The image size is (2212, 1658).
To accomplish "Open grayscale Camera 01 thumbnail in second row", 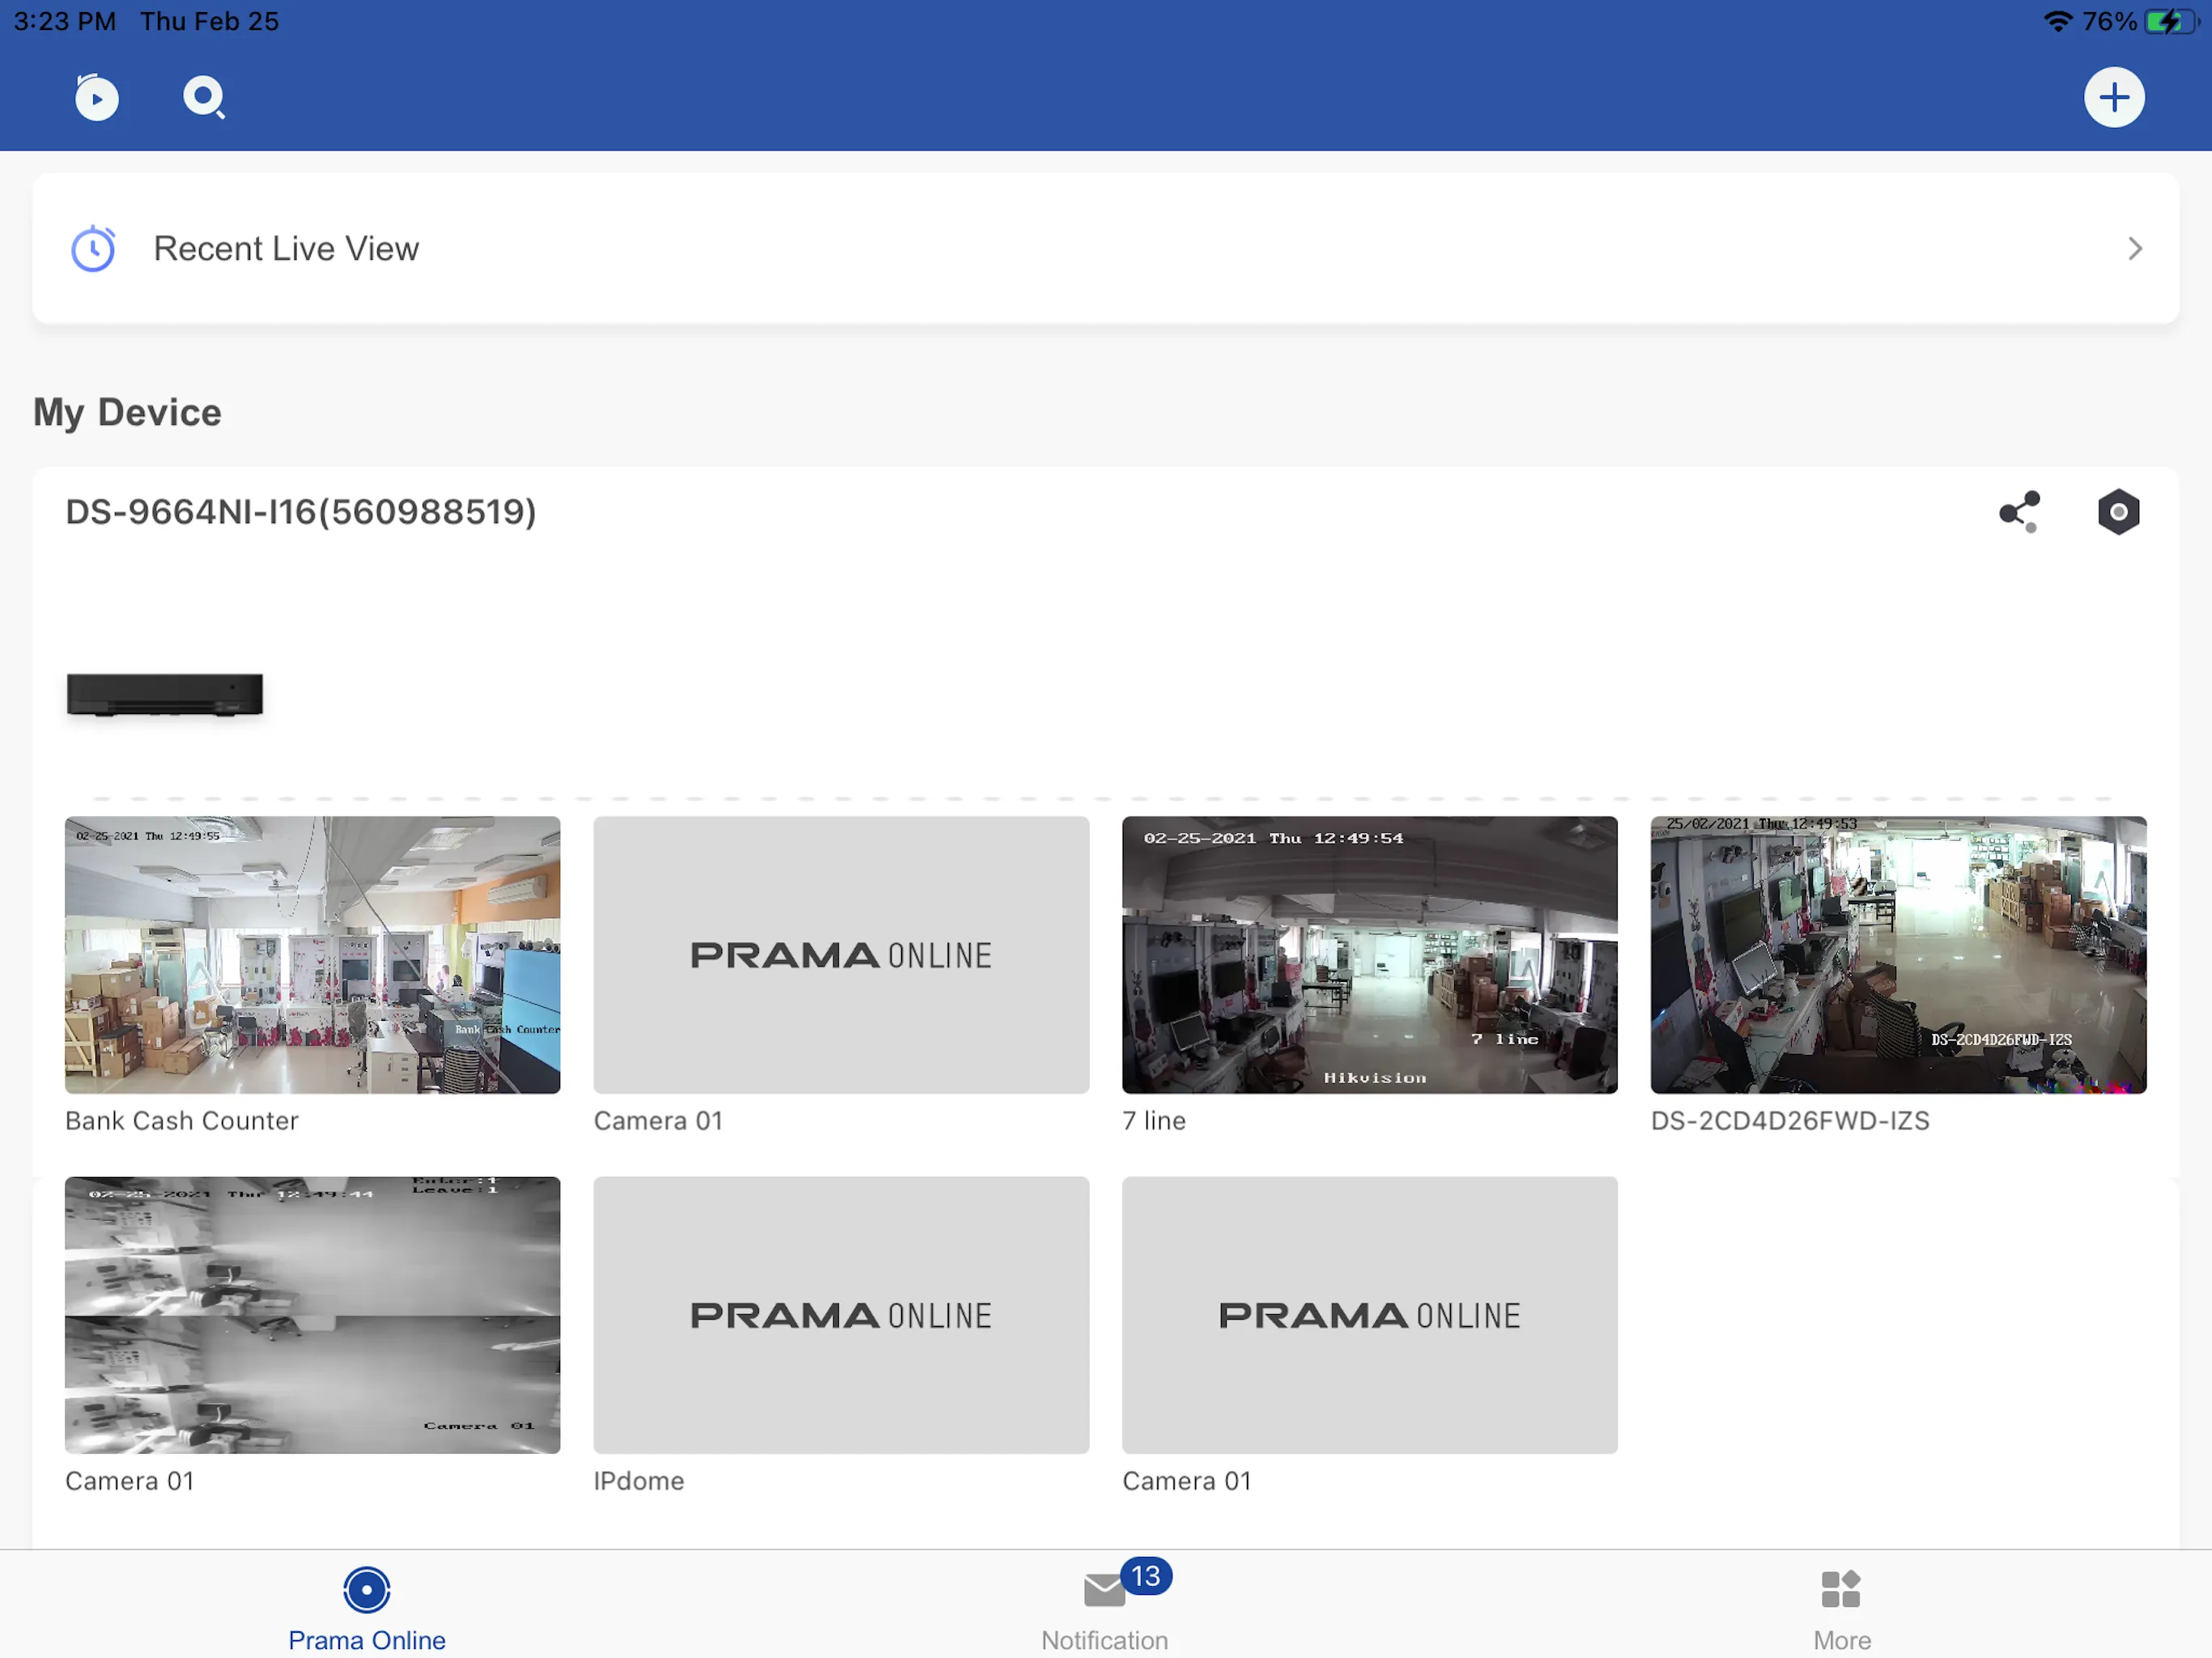I will click(x=312, y=1315).
